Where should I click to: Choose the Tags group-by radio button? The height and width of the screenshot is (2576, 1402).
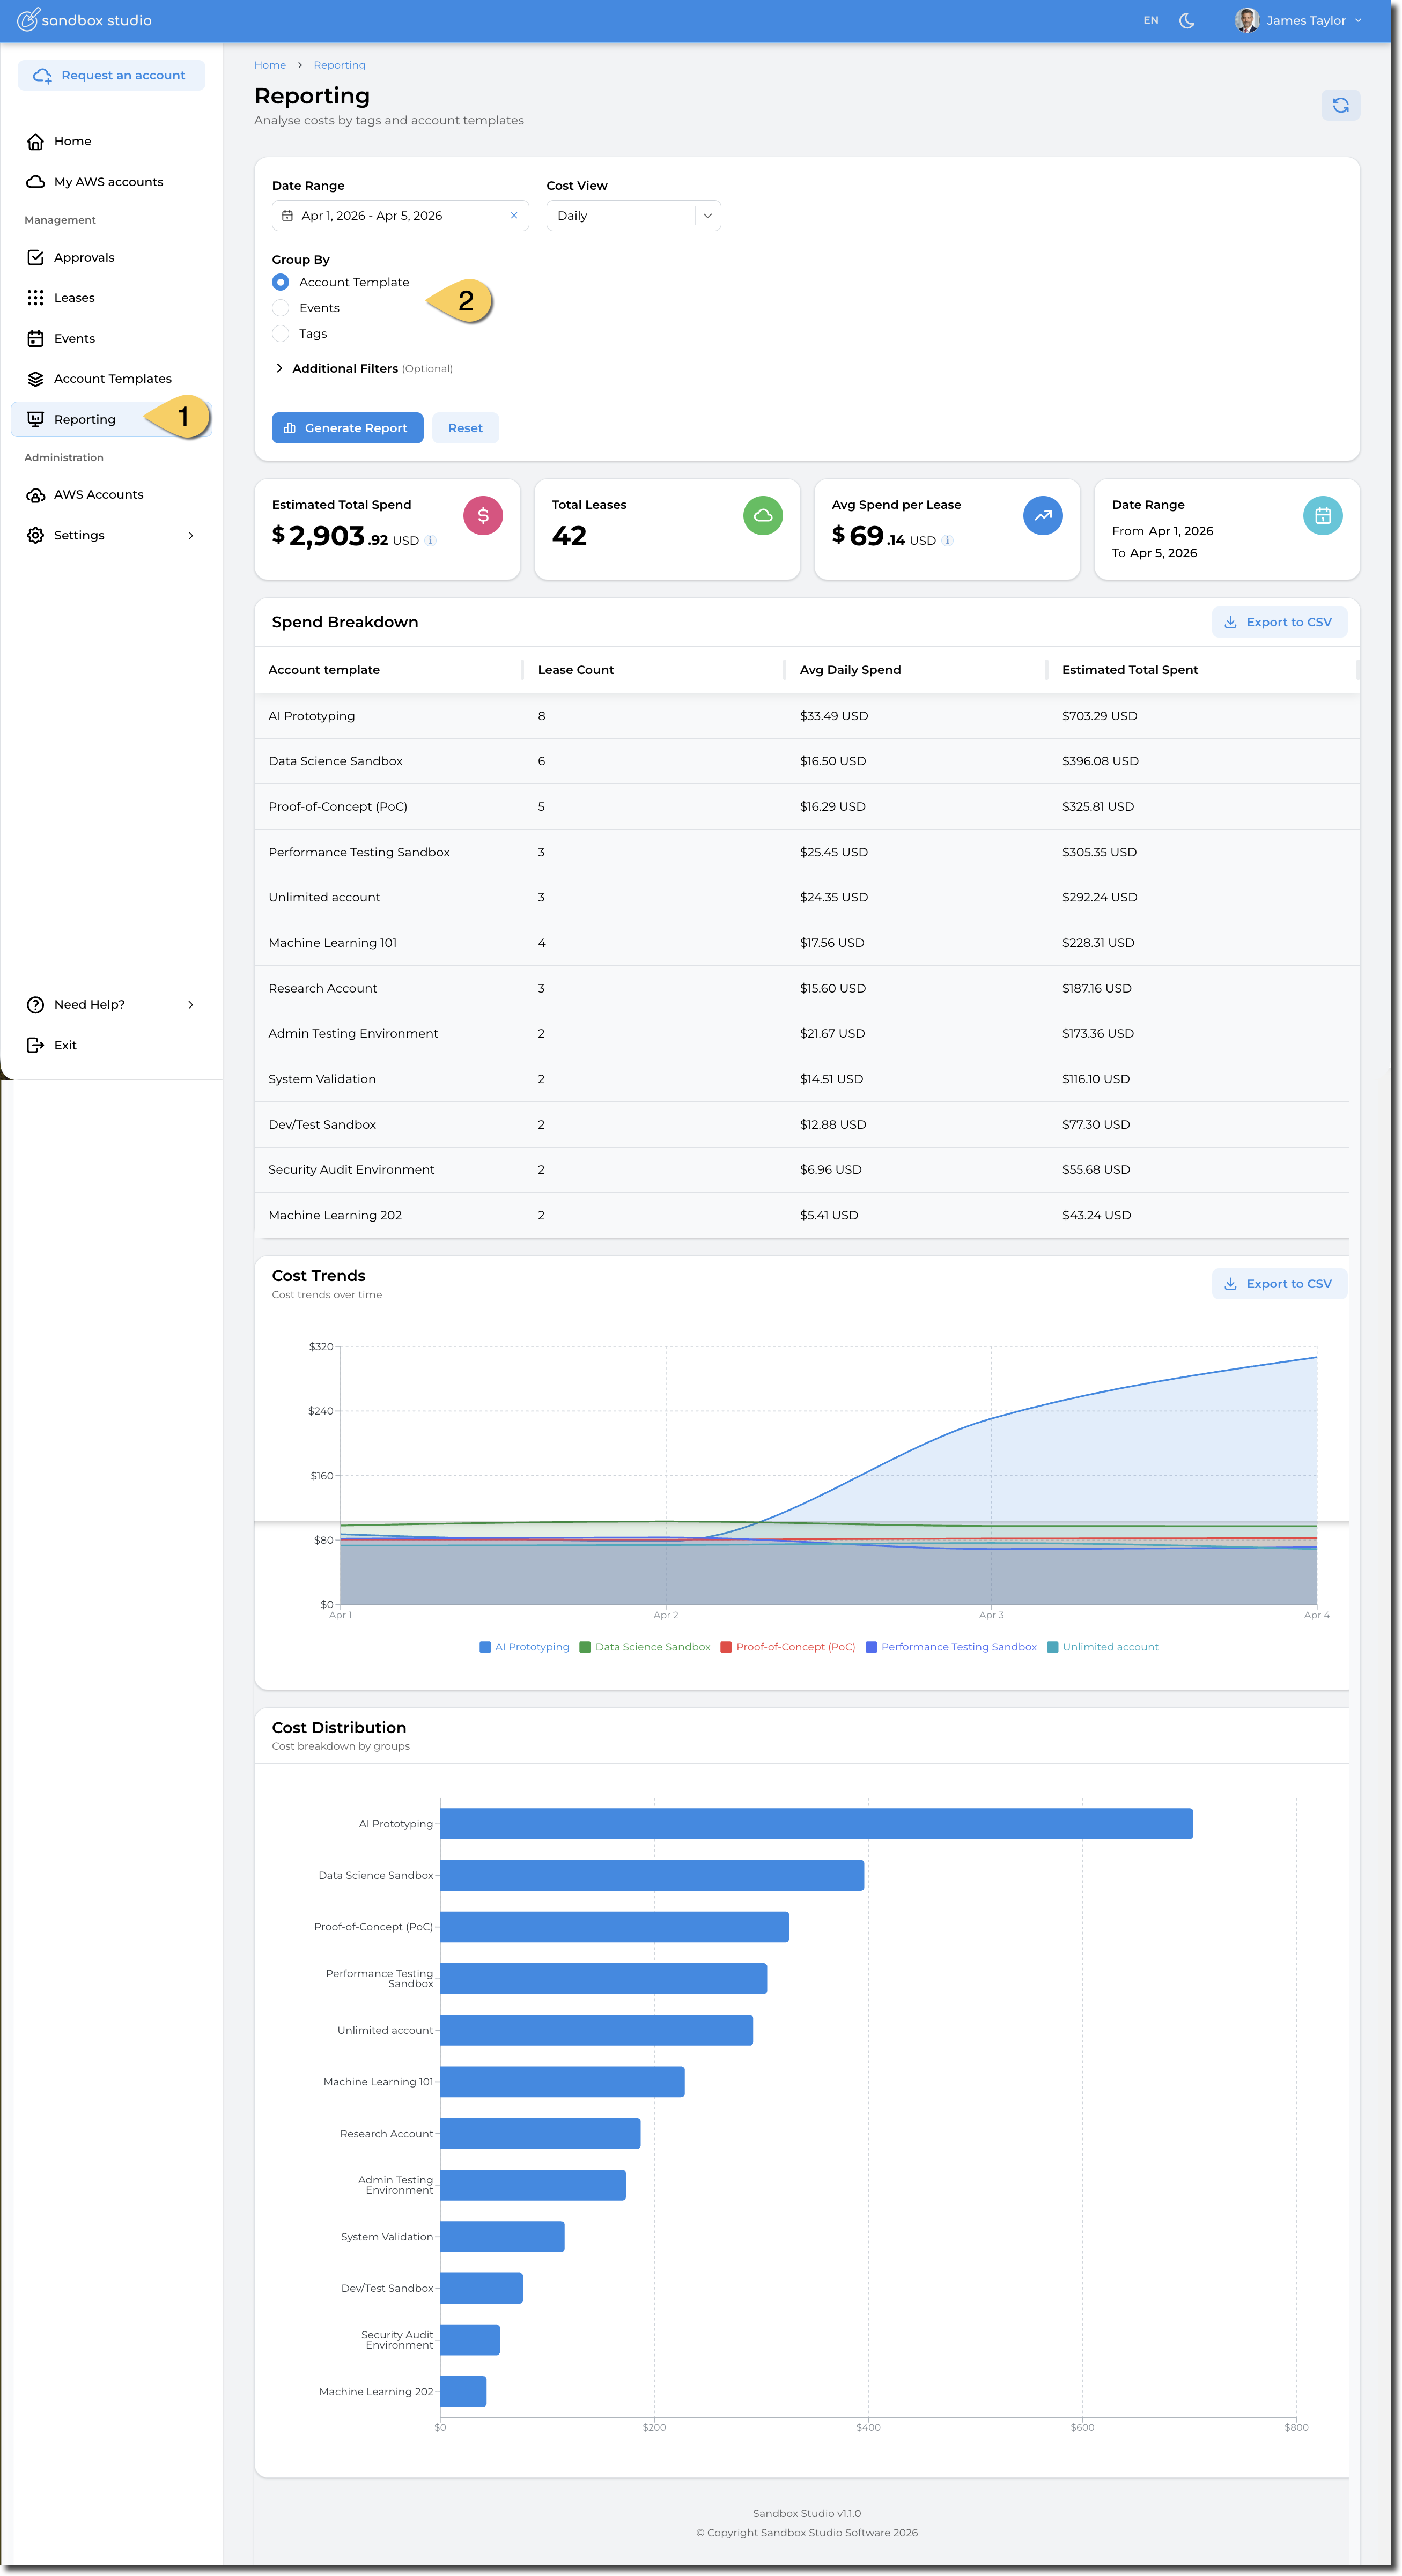tap(281, 334)
